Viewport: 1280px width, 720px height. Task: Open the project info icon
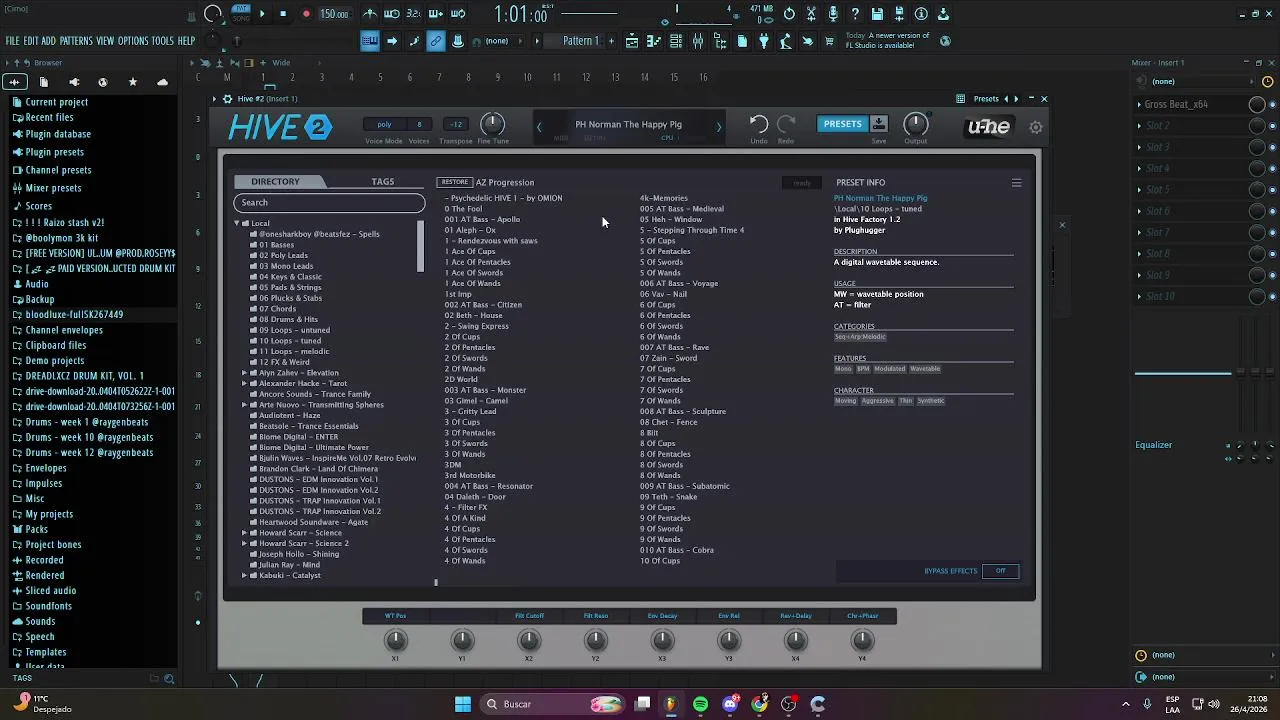point(921,14)
